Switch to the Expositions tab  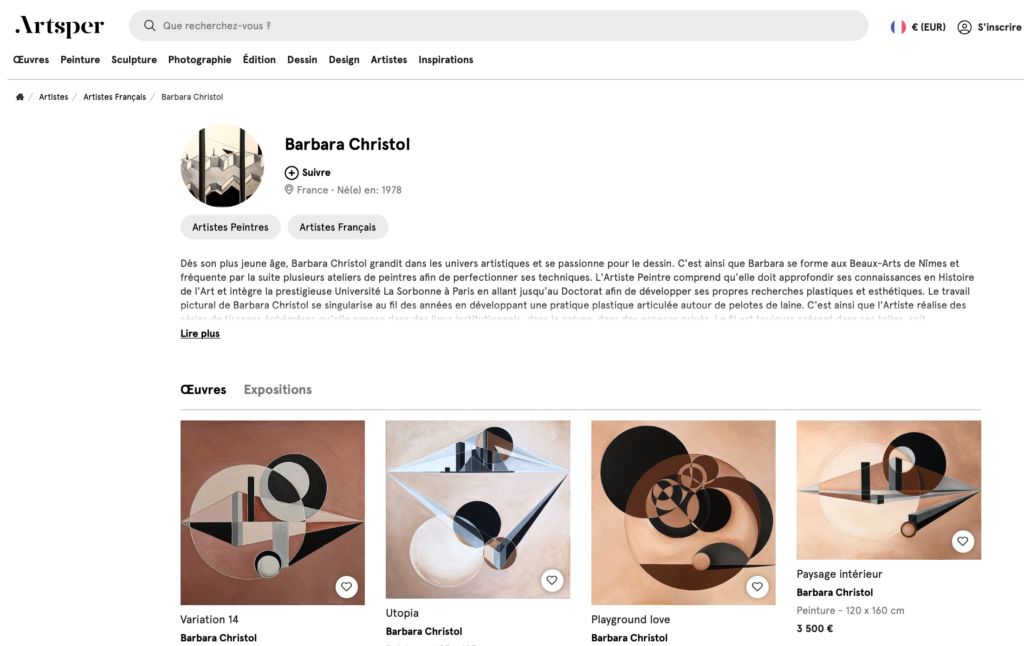click(278, 389)
